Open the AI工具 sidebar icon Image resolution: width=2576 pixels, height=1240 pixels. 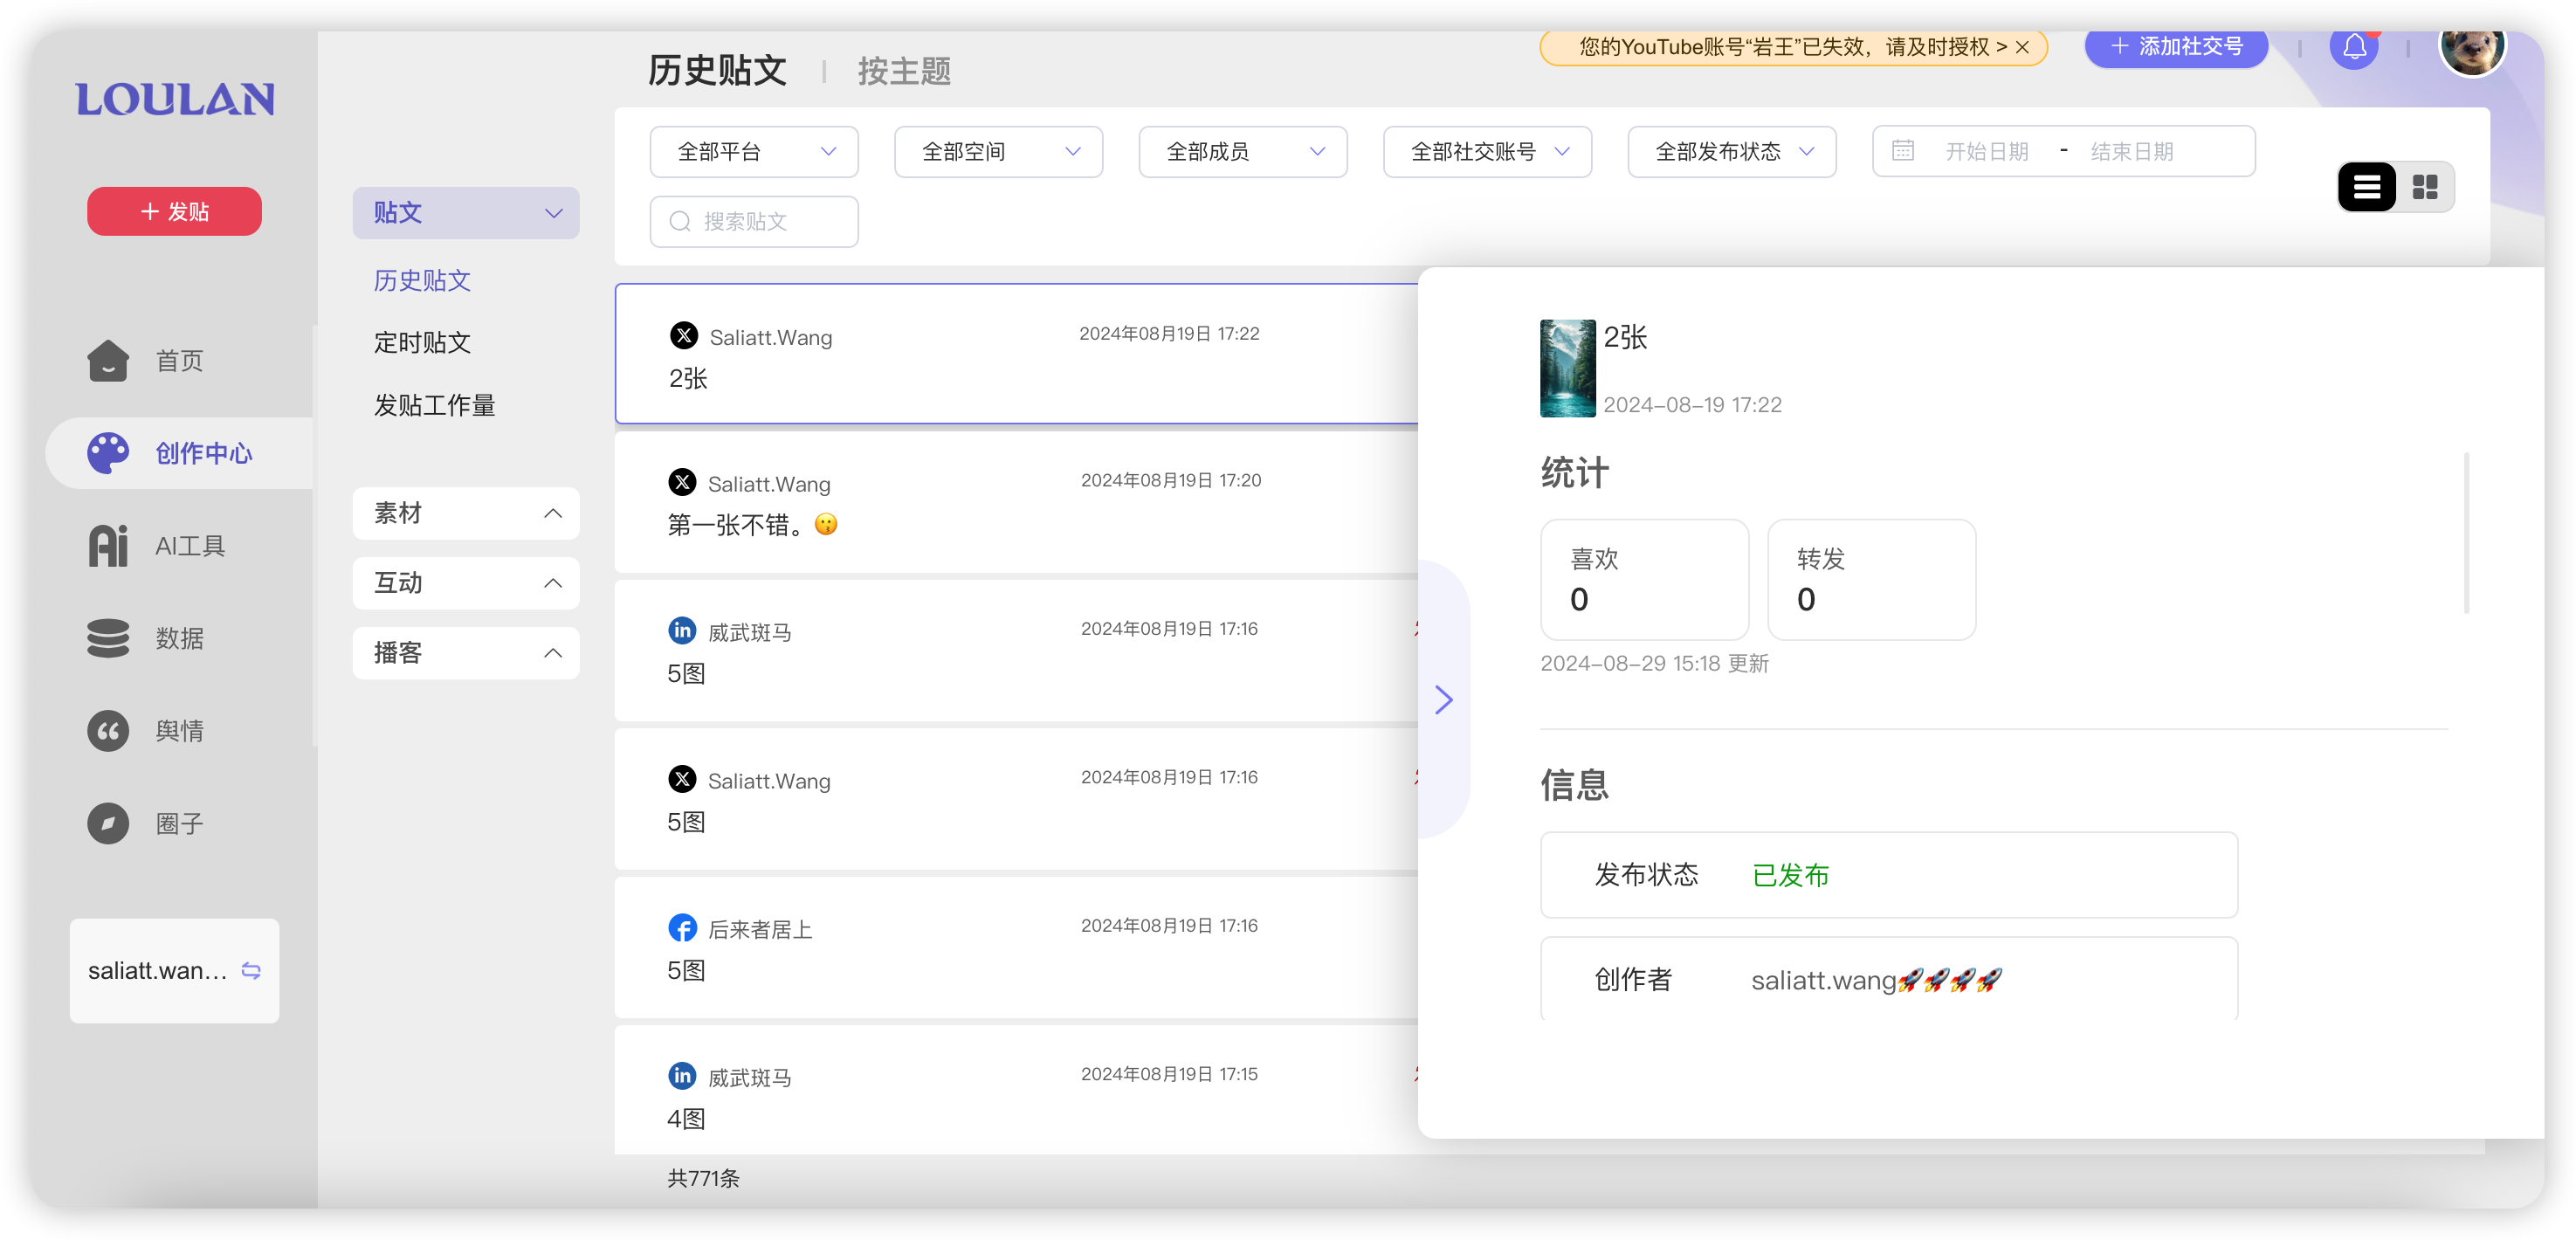click(x=108, y=546)
